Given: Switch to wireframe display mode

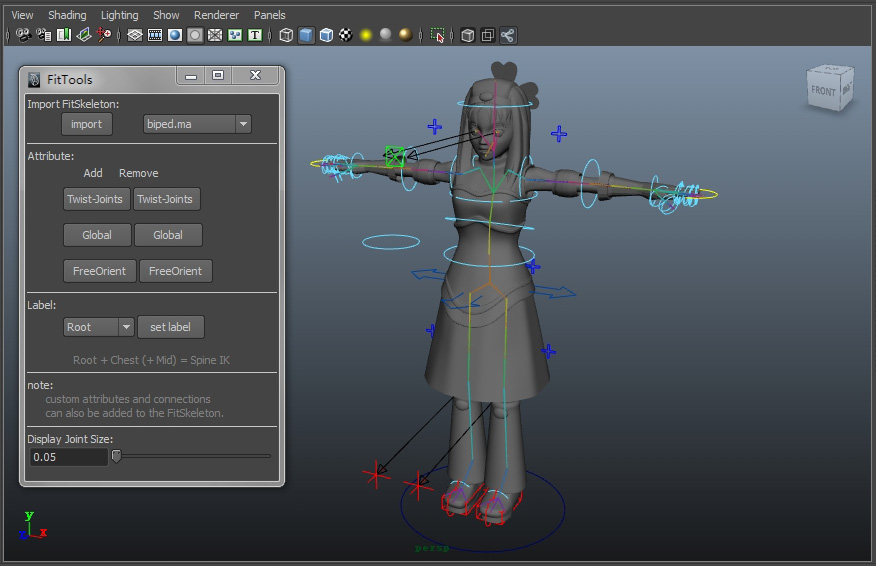Looking at the screenshot, I should (287, 35).
